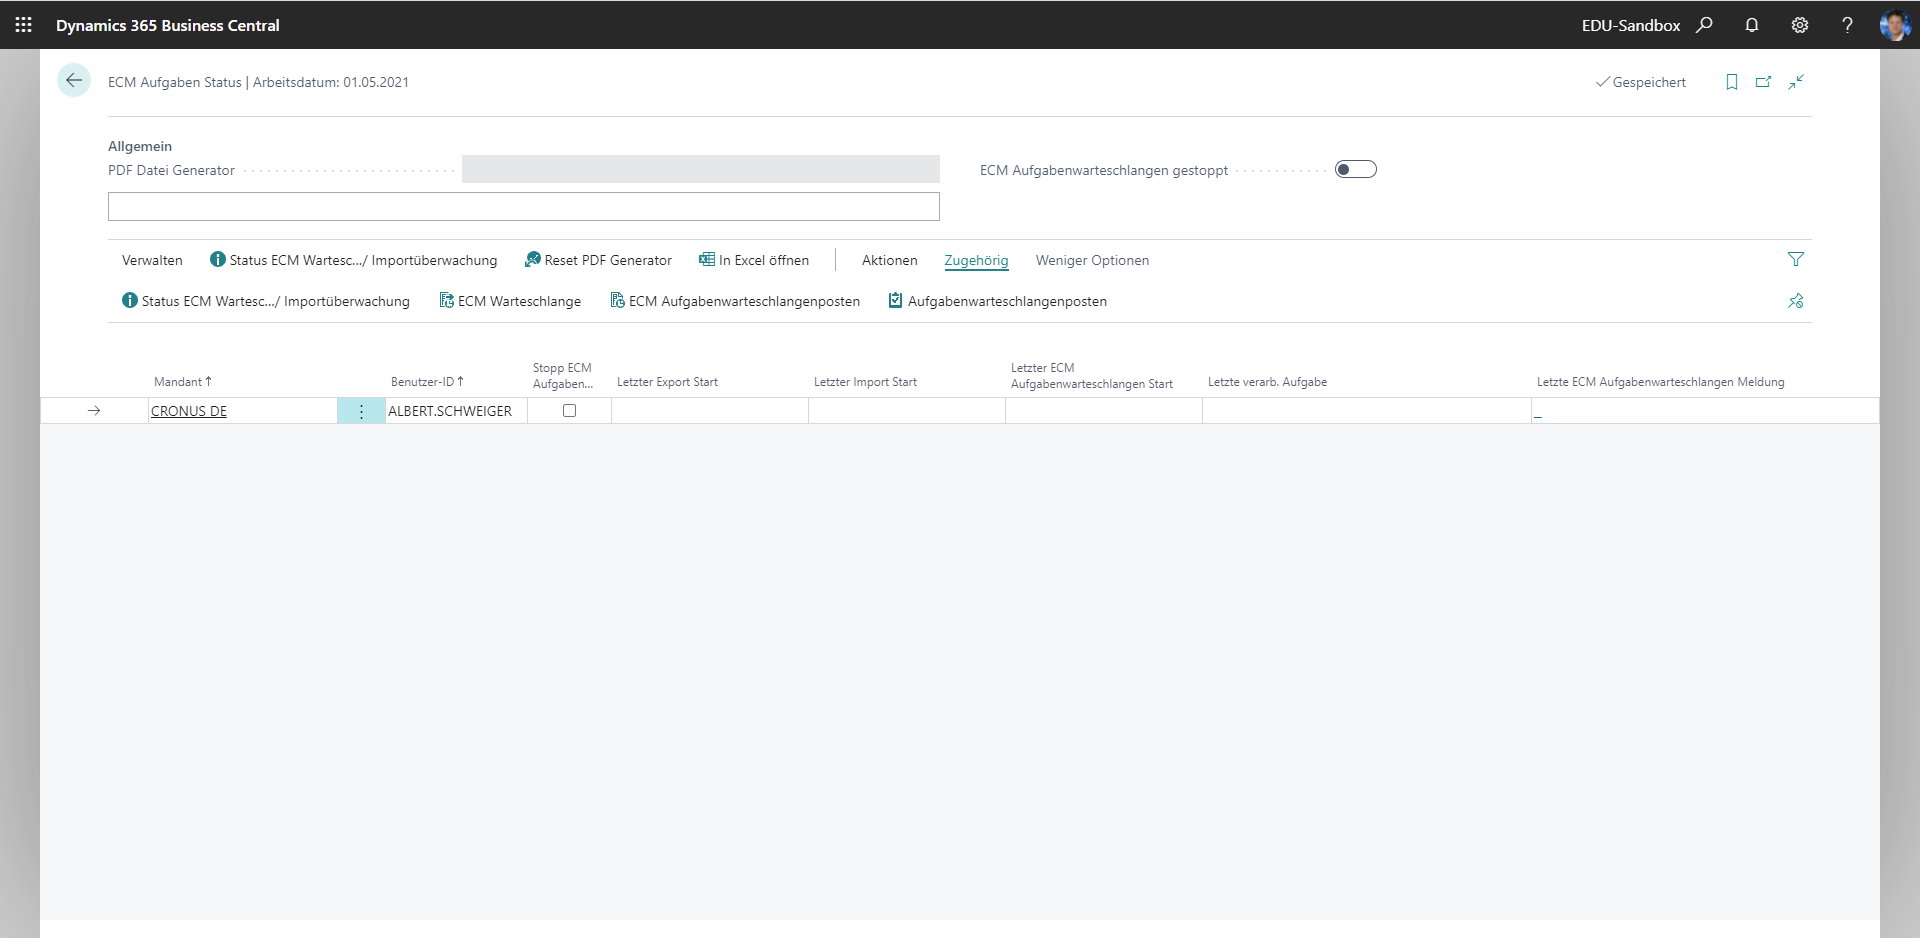This screenshot has width=1920, height=938.
Task: Open the Aktionen menu
Action: pyautogui.click(x=889, y=260)
